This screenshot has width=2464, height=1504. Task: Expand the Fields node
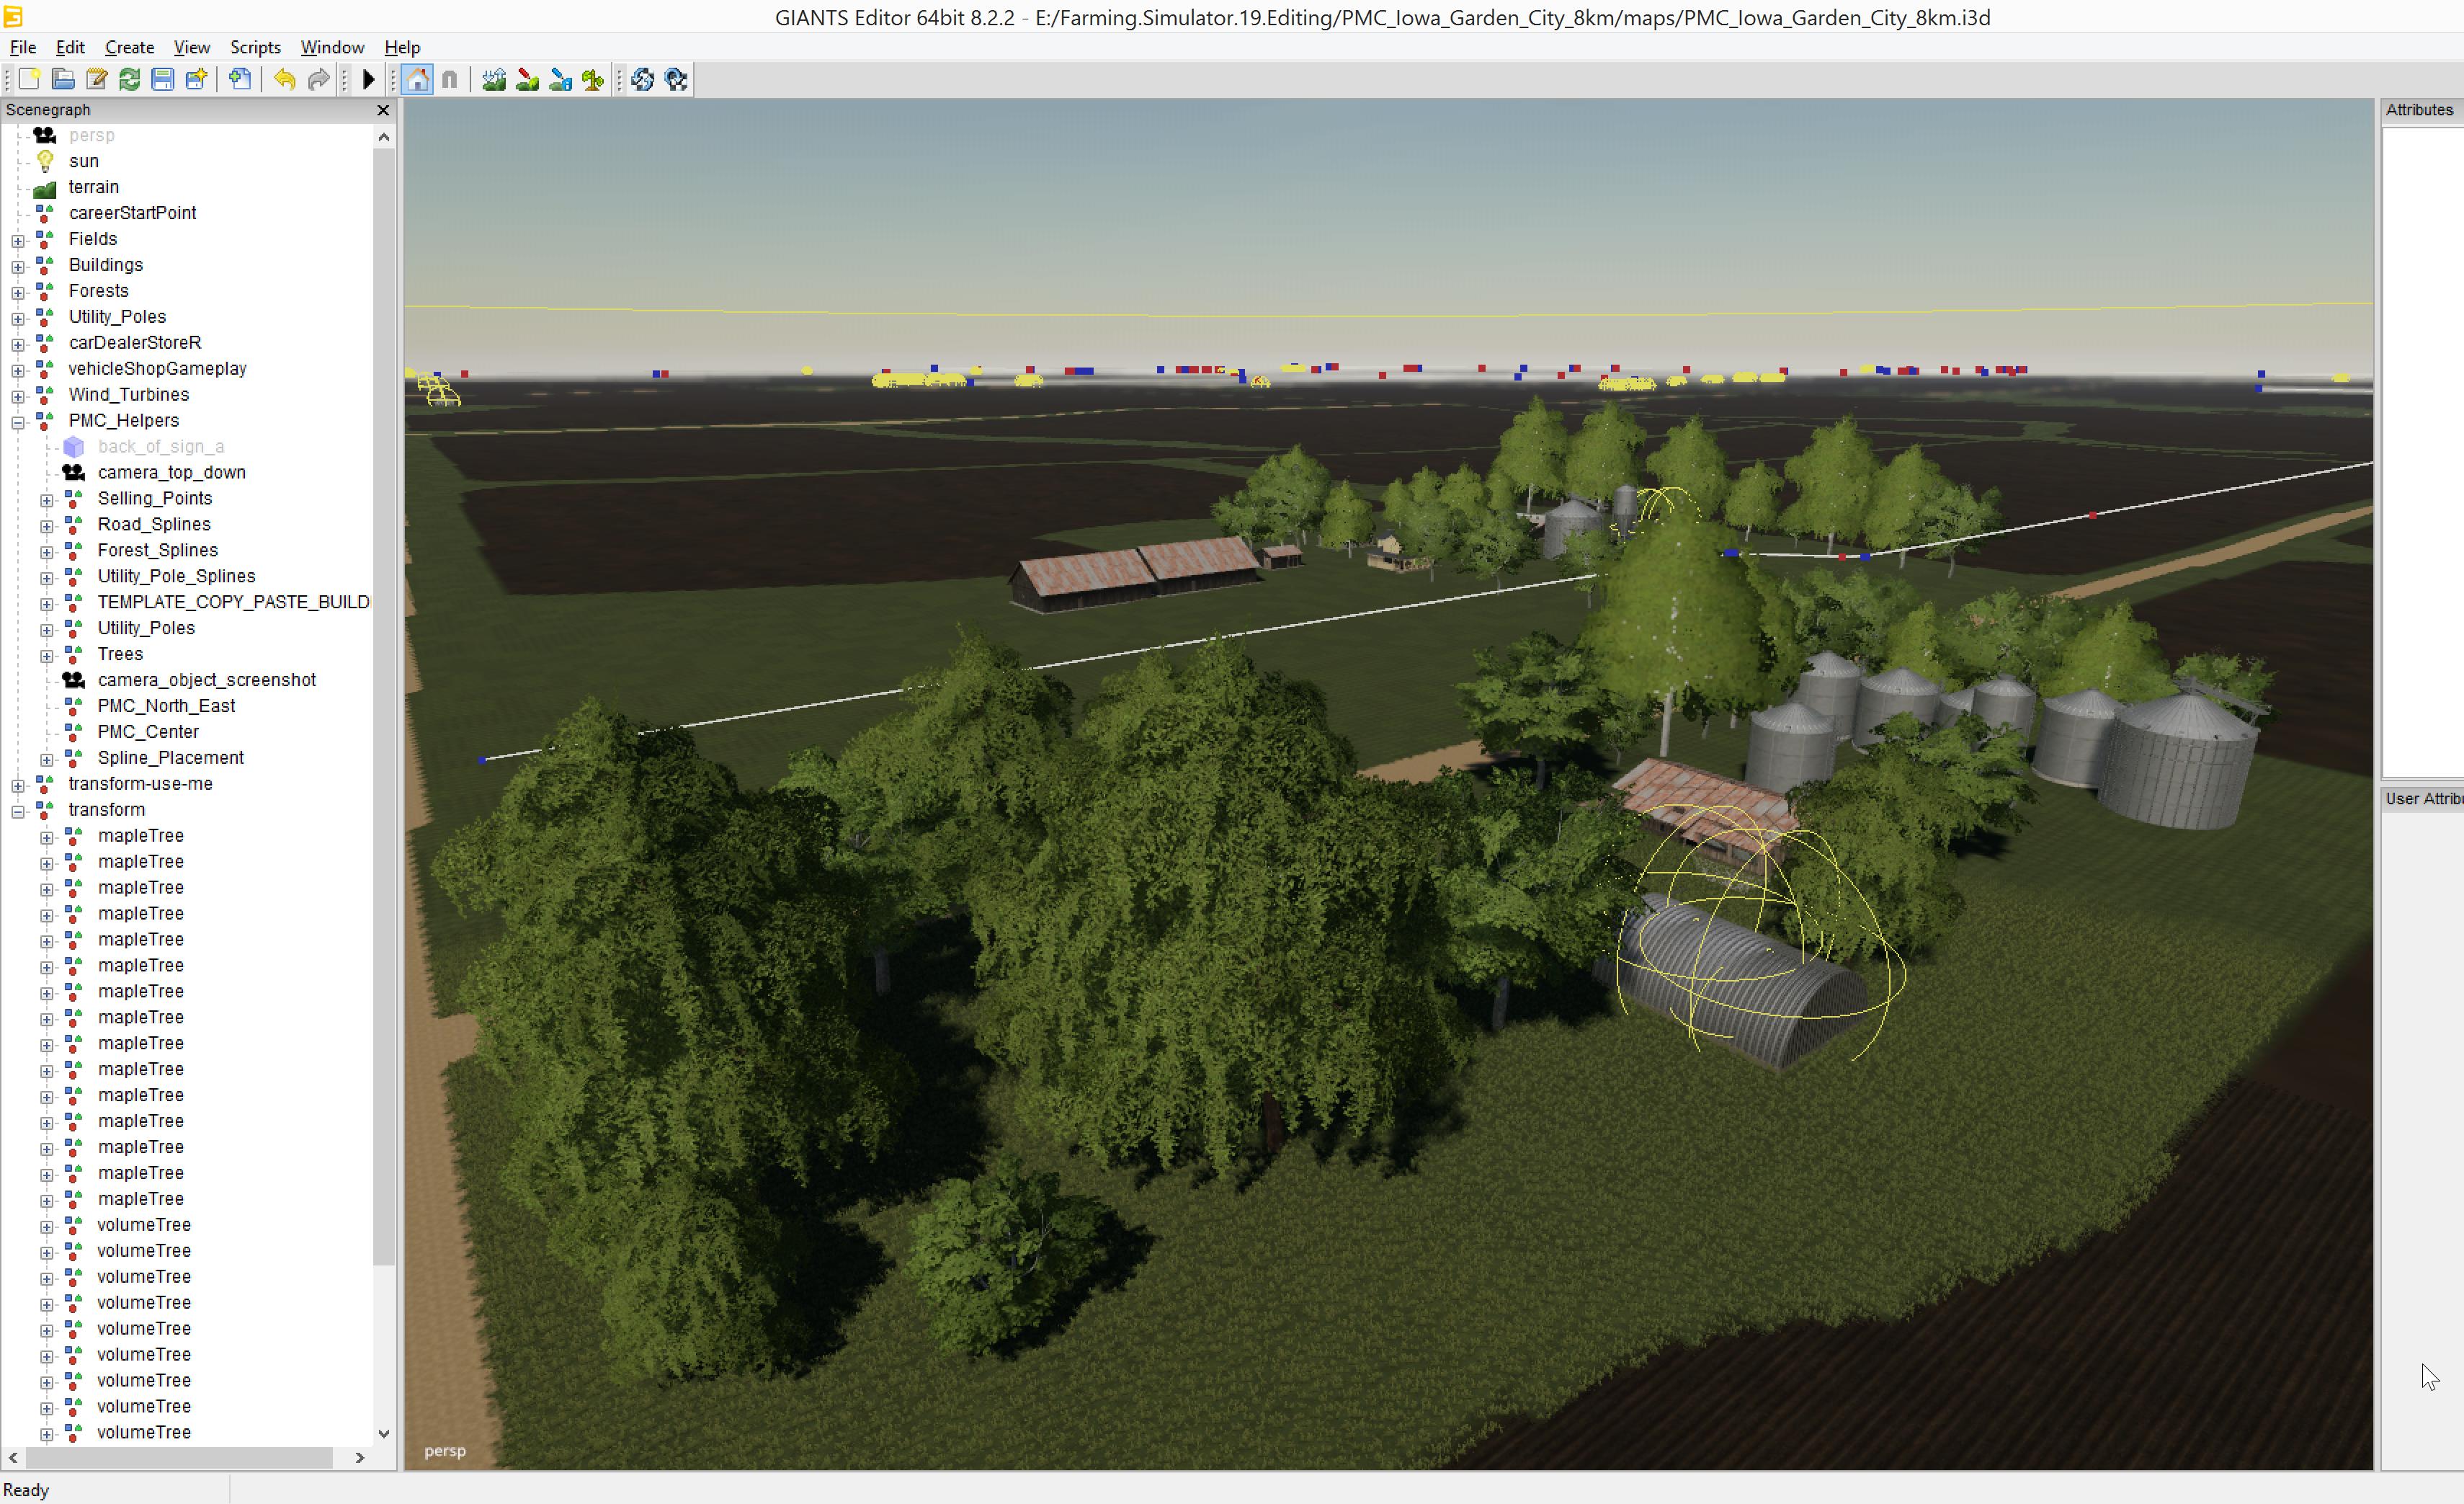click(x=18, y=241)
